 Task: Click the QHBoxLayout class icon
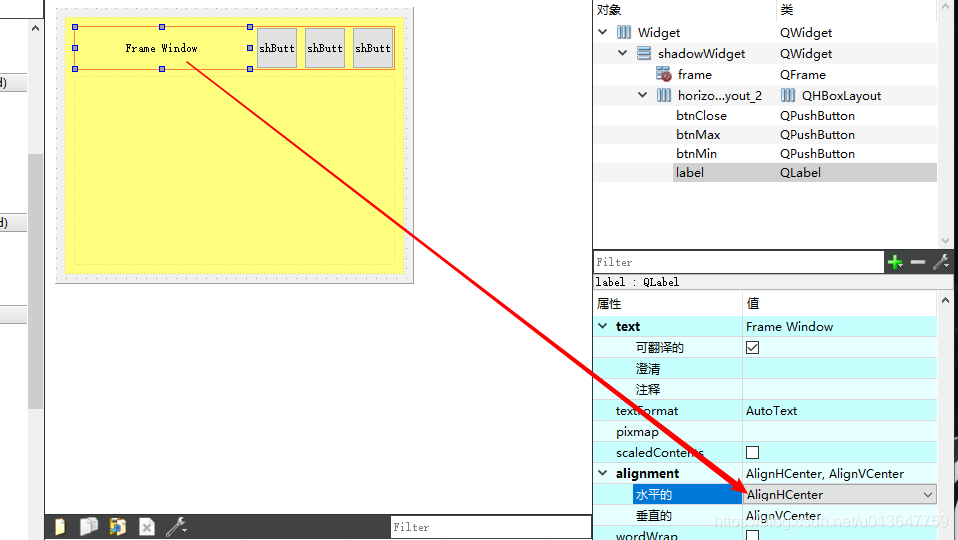(788, 95)
